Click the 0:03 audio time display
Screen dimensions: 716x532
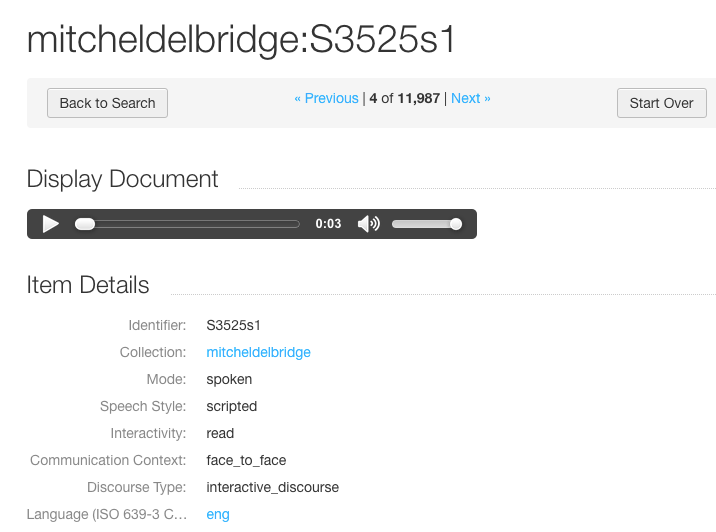(x=328, y=224)
